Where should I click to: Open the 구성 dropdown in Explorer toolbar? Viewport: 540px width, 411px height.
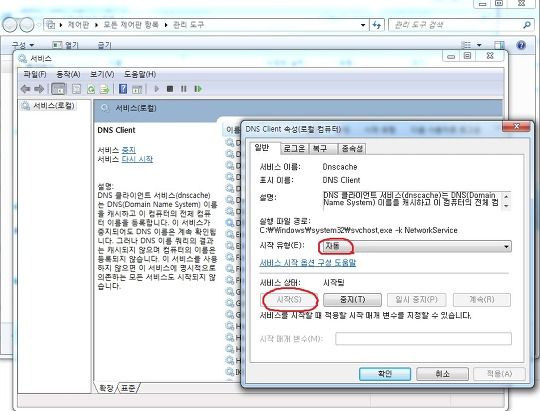(x=23, y=45)
